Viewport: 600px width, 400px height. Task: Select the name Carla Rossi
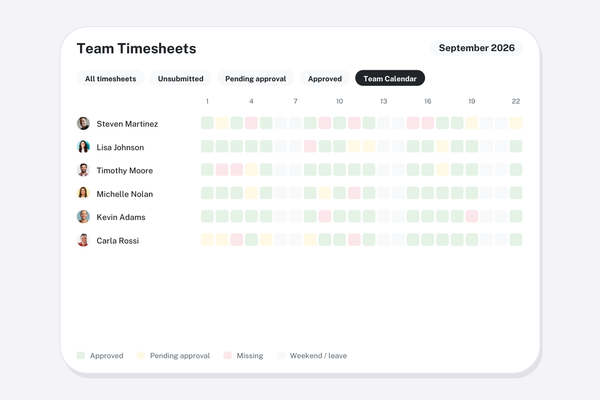click(117, 241)
